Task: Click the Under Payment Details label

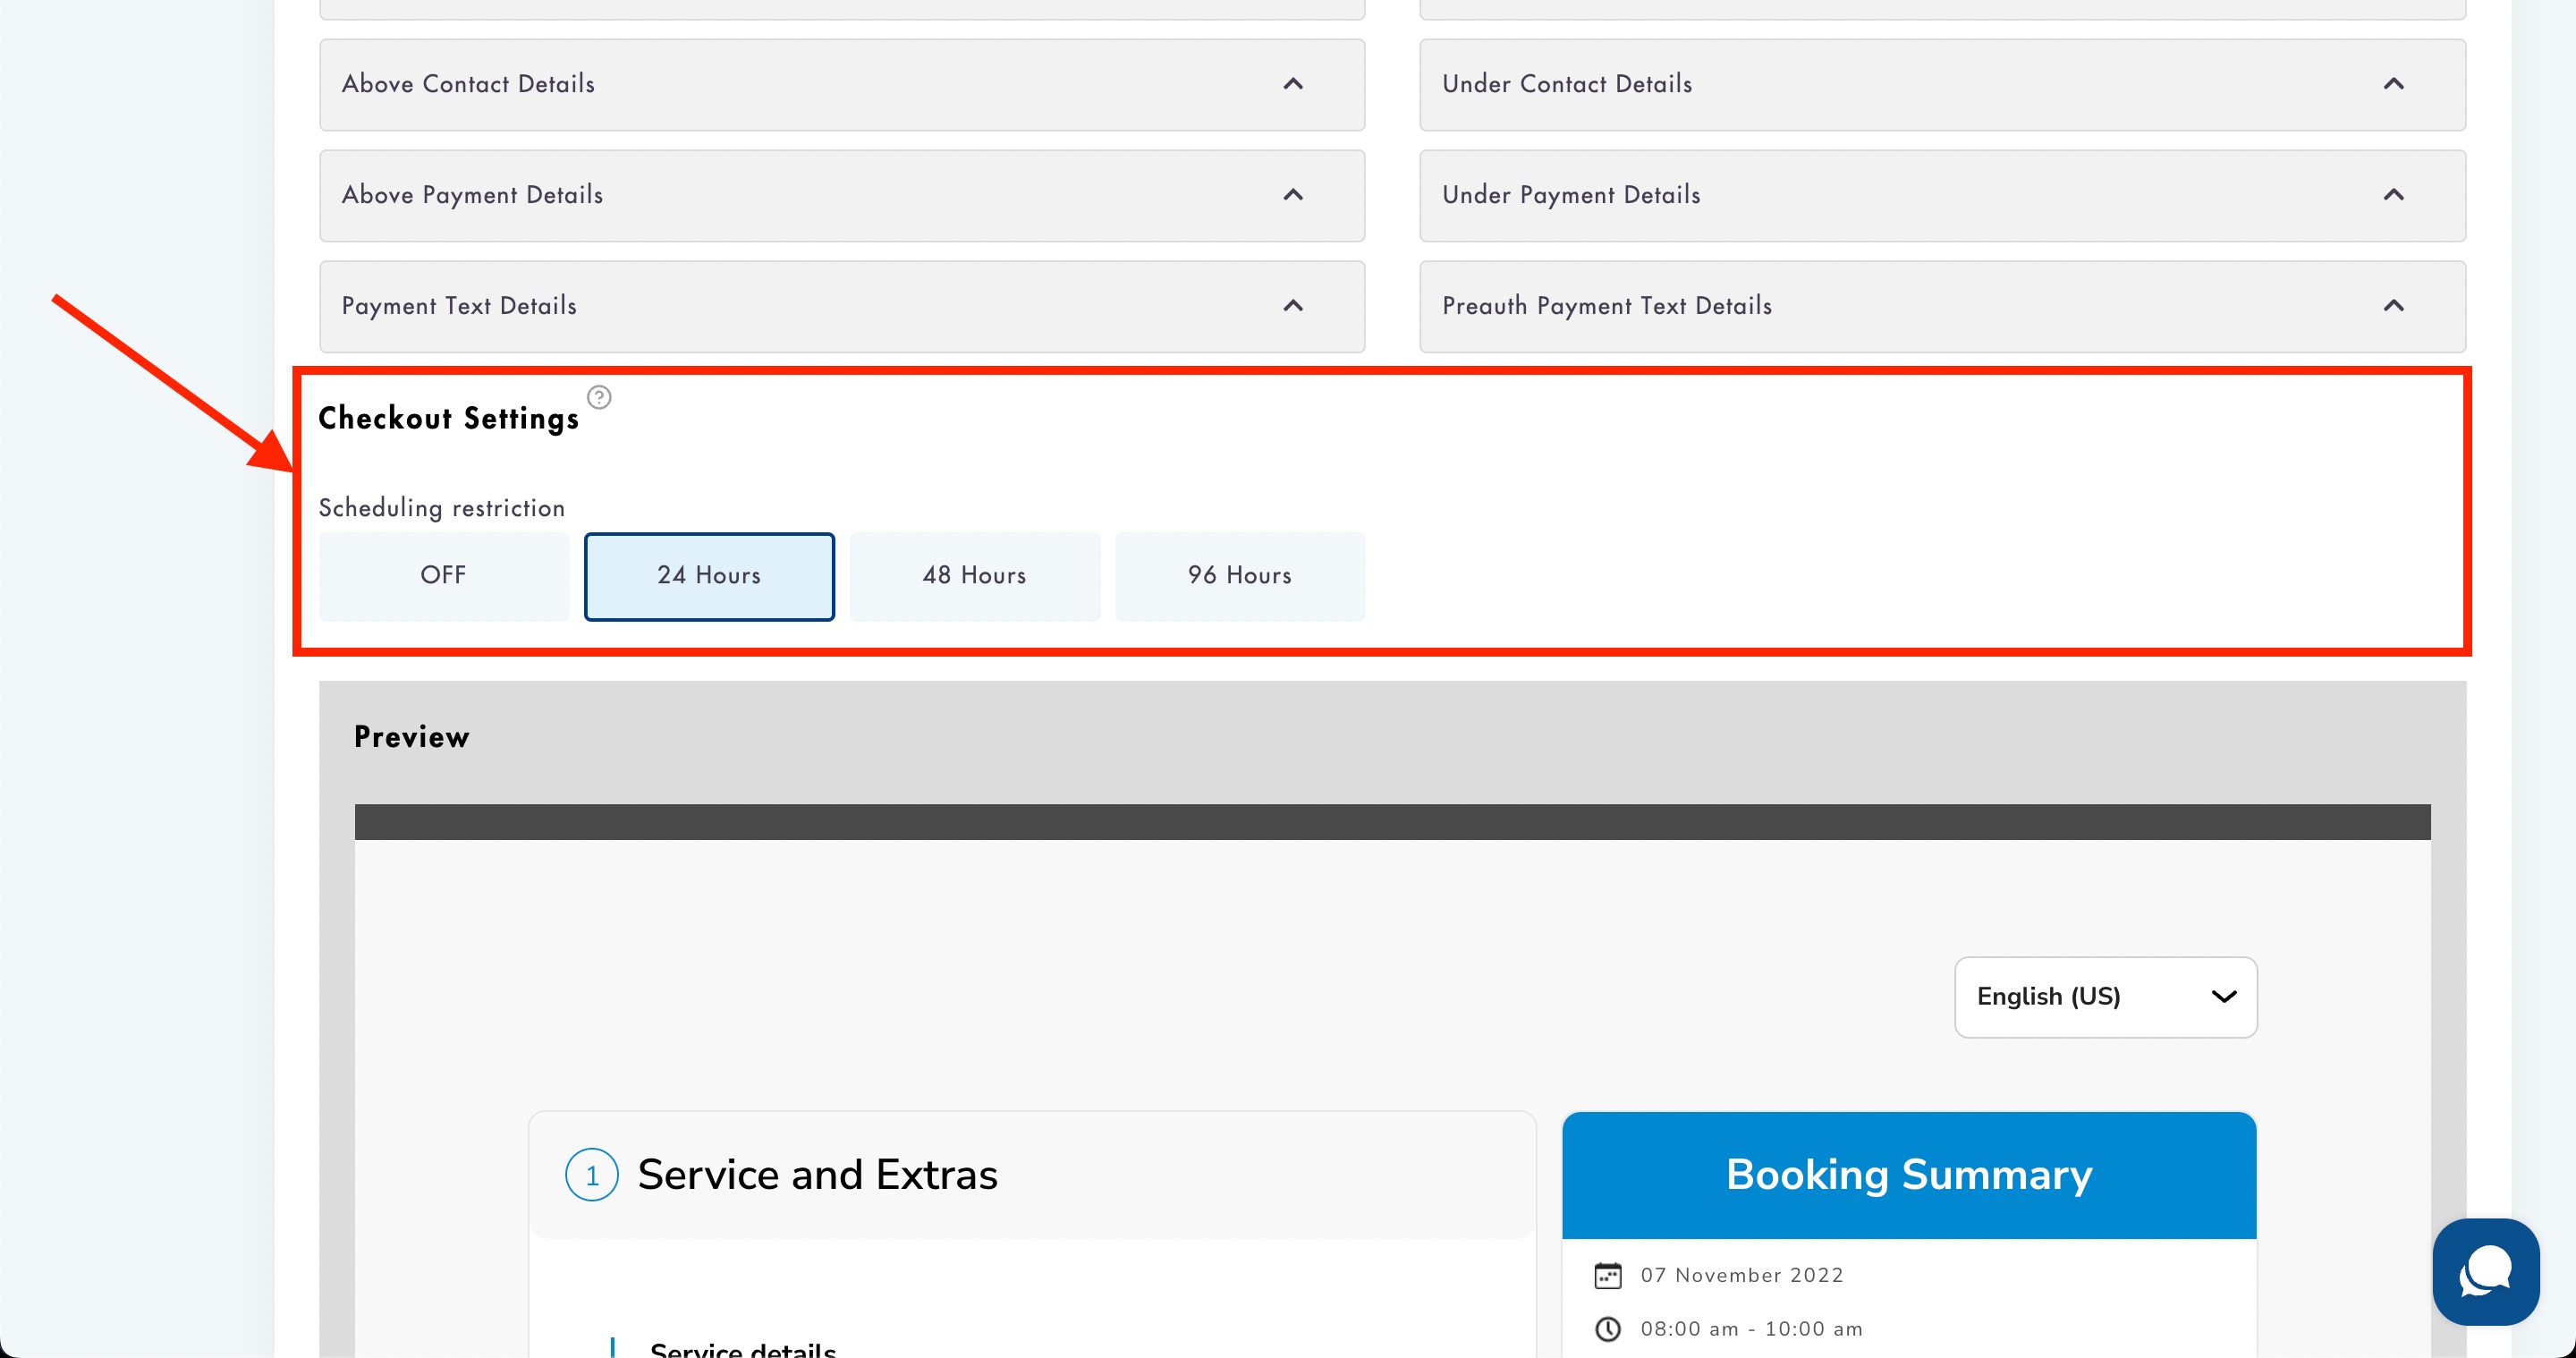Action: tap(1571, 195)
